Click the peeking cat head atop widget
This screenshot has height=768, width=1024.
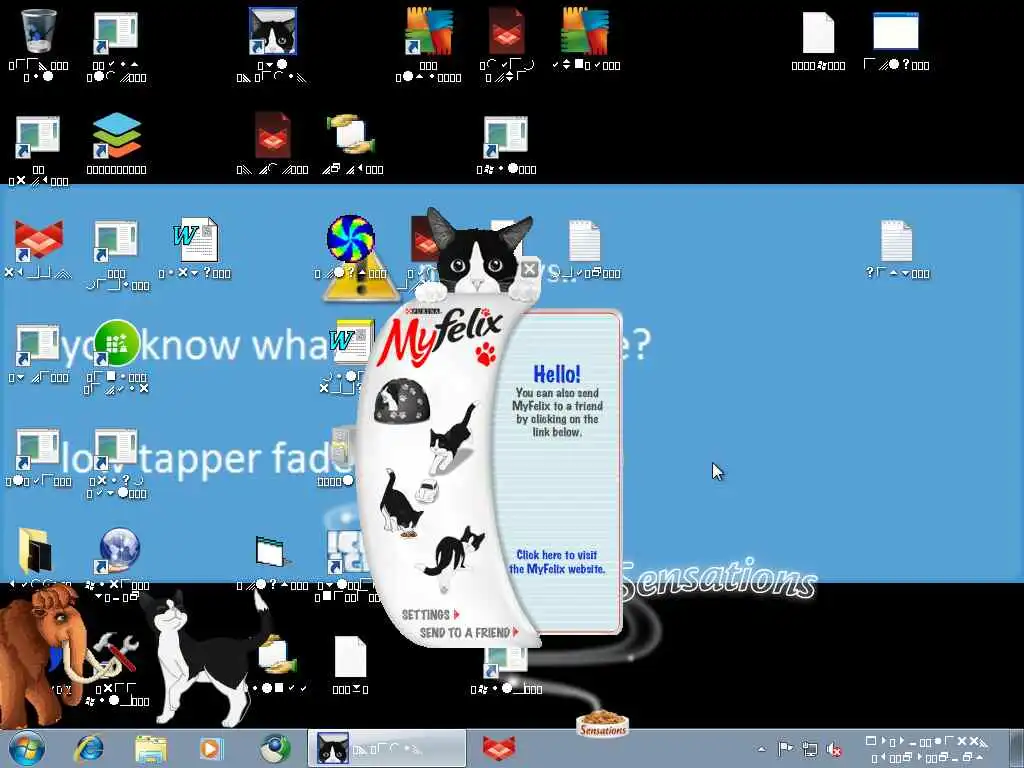pos(479,253)
